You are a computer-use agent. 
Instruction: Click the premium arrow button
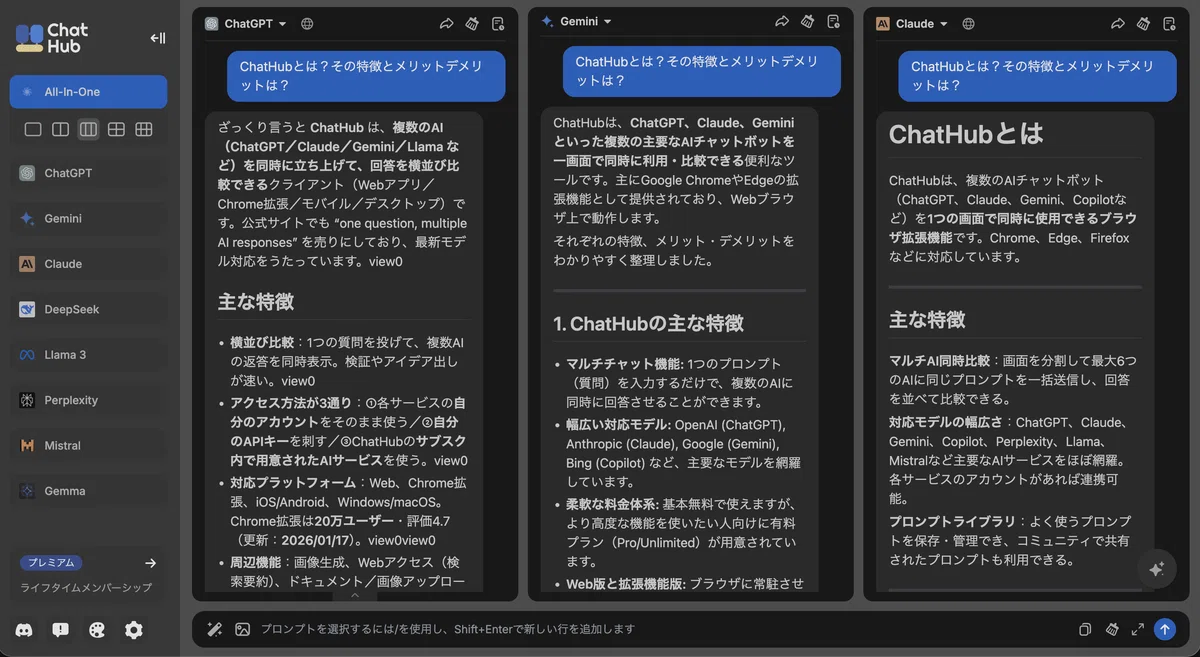point(150,563)
